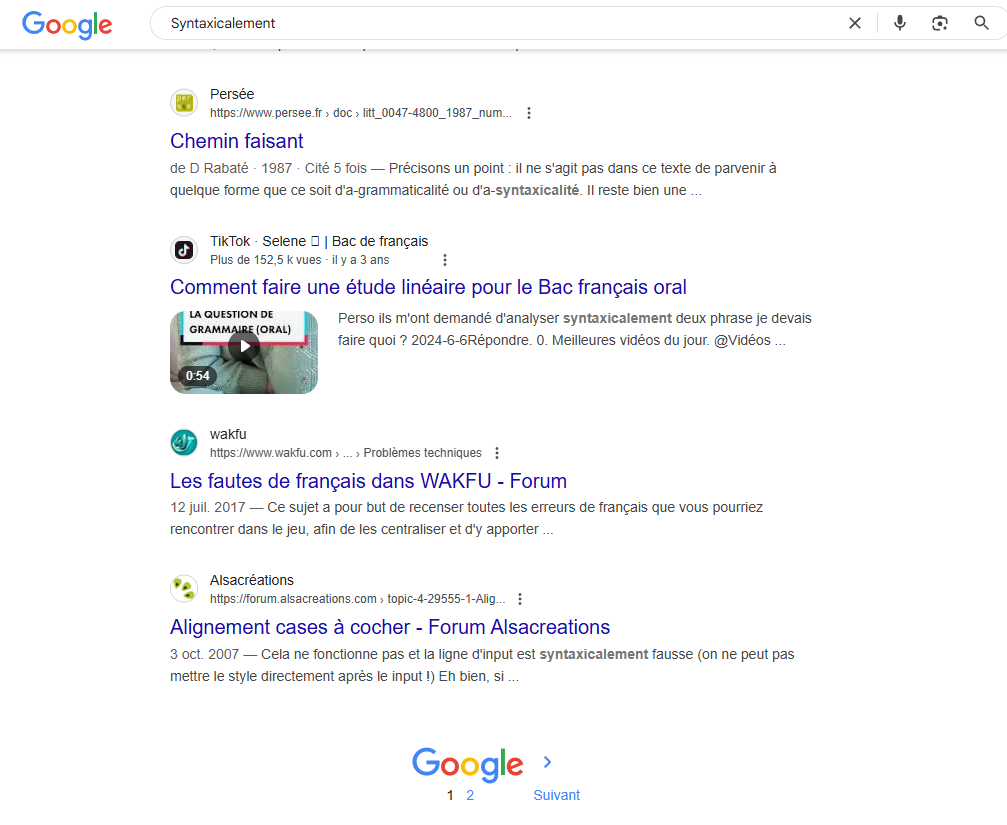This screenshot has width=1007, height=825.
Task: Click the magnifying glass search icon
Action: coord(981,24)
